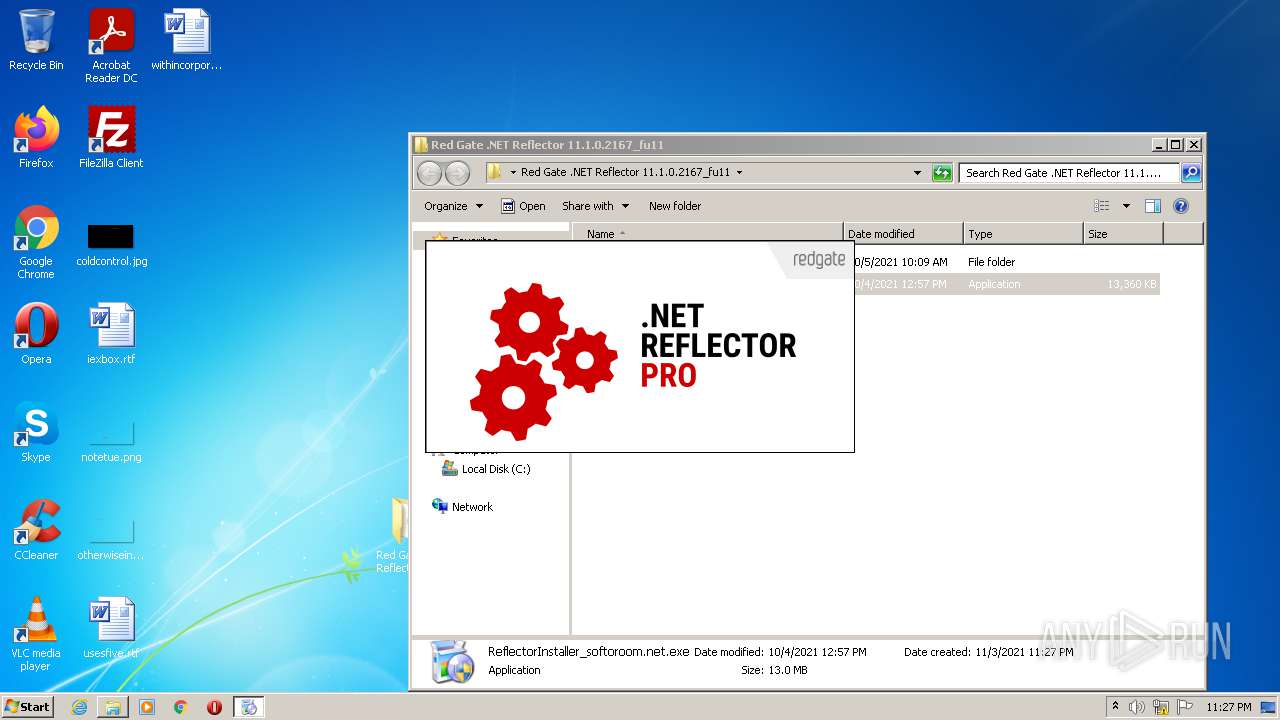
Task: Open breadcrumb root arrow beside folder icon
Action: pyautogui.click(x=513, y=172)
